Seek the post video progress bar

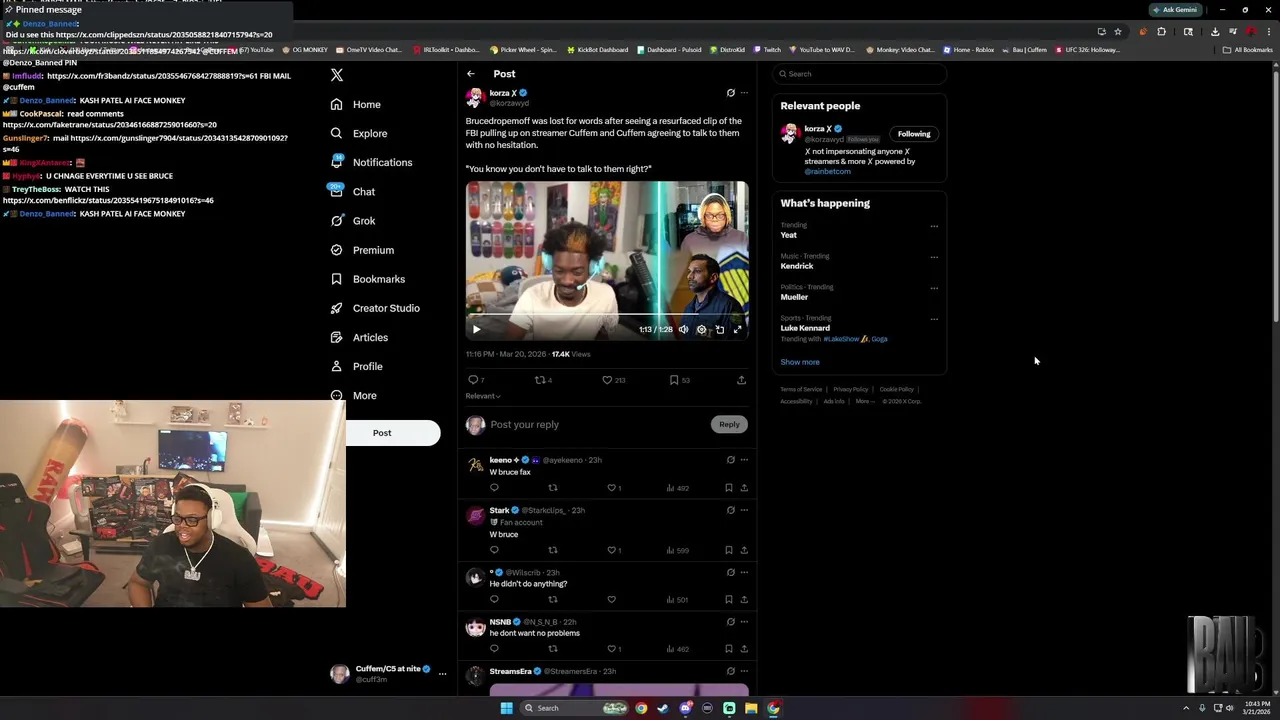[606, 315]
